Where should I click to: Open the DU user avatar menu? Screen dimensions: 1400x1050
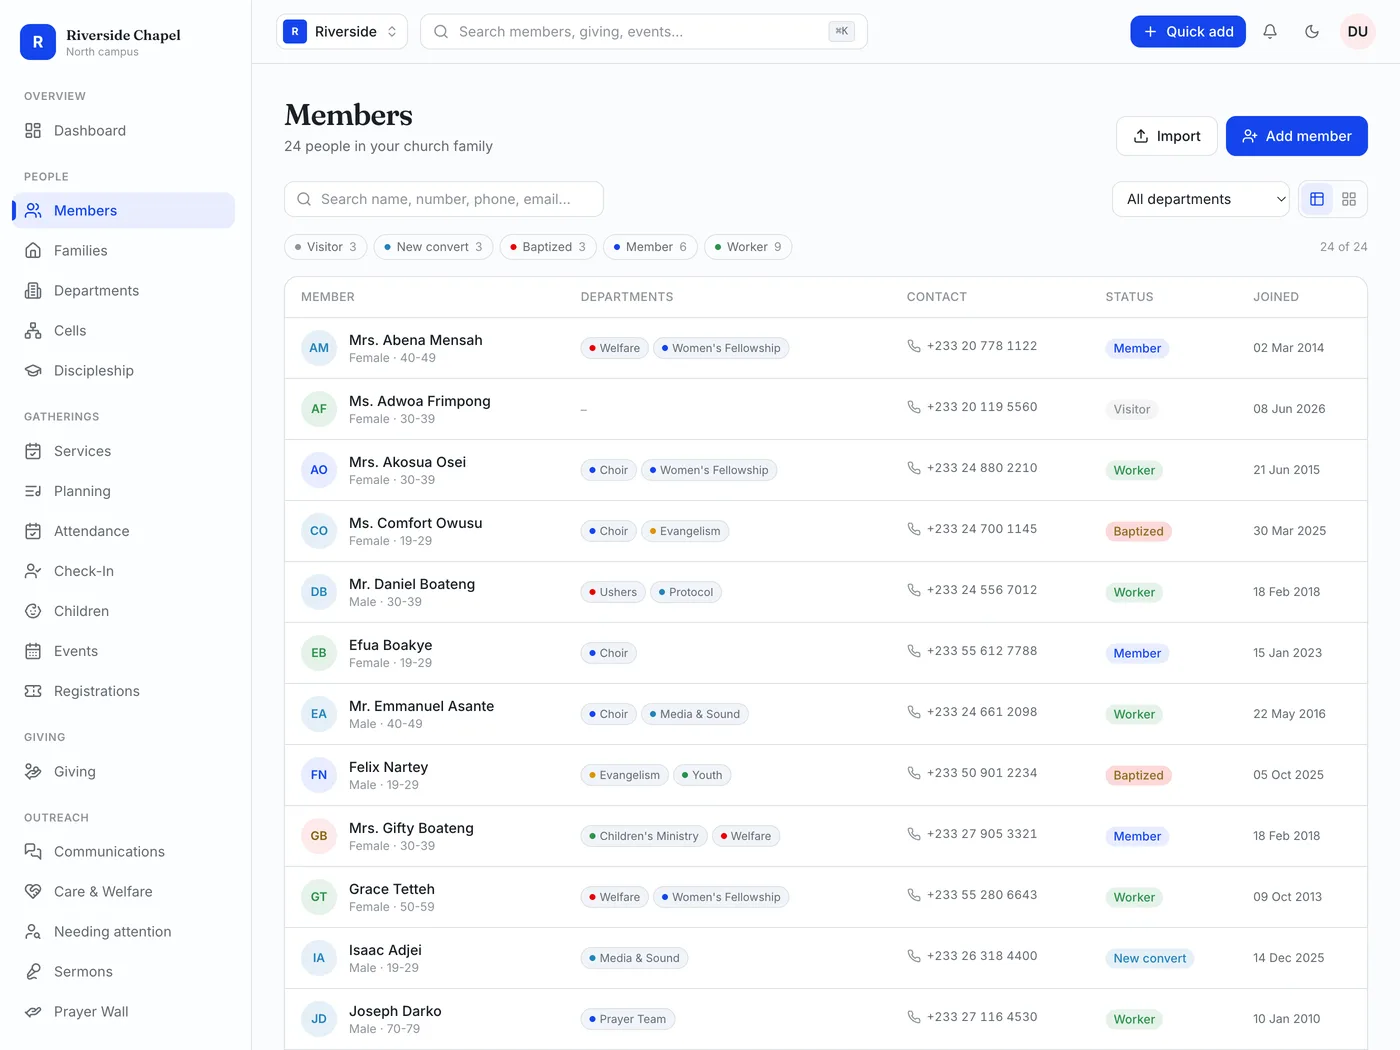tap(1358, 32)
